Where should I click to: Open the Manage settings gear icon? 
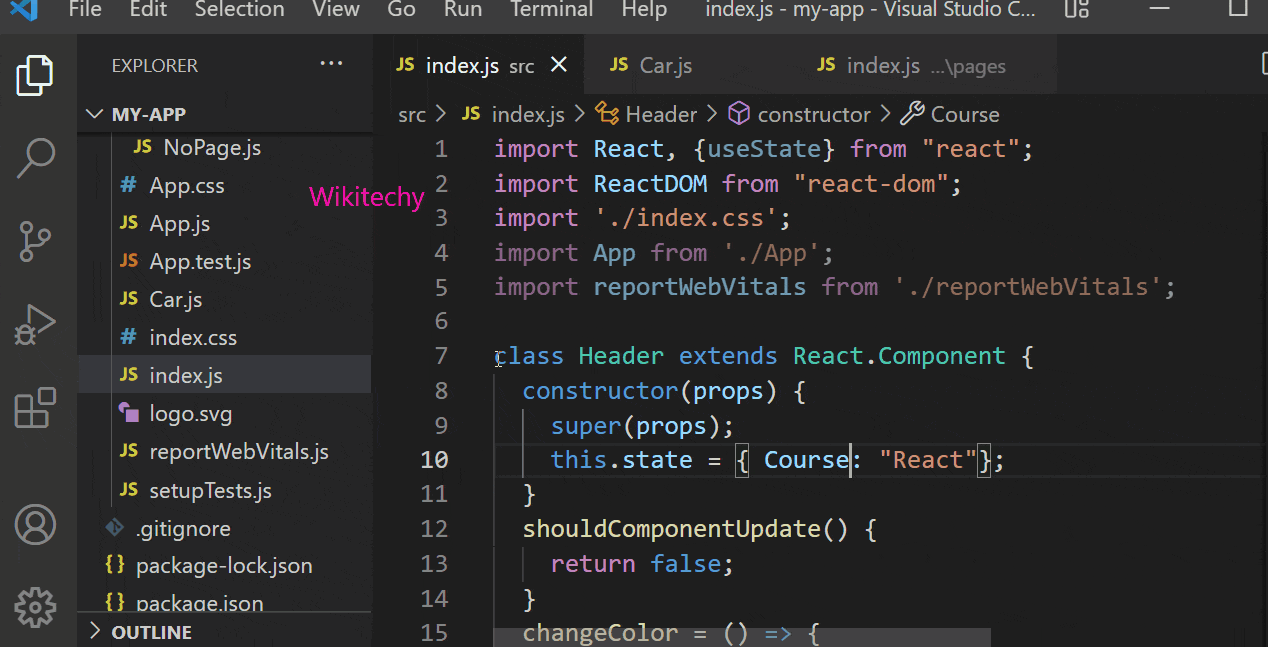35,605
